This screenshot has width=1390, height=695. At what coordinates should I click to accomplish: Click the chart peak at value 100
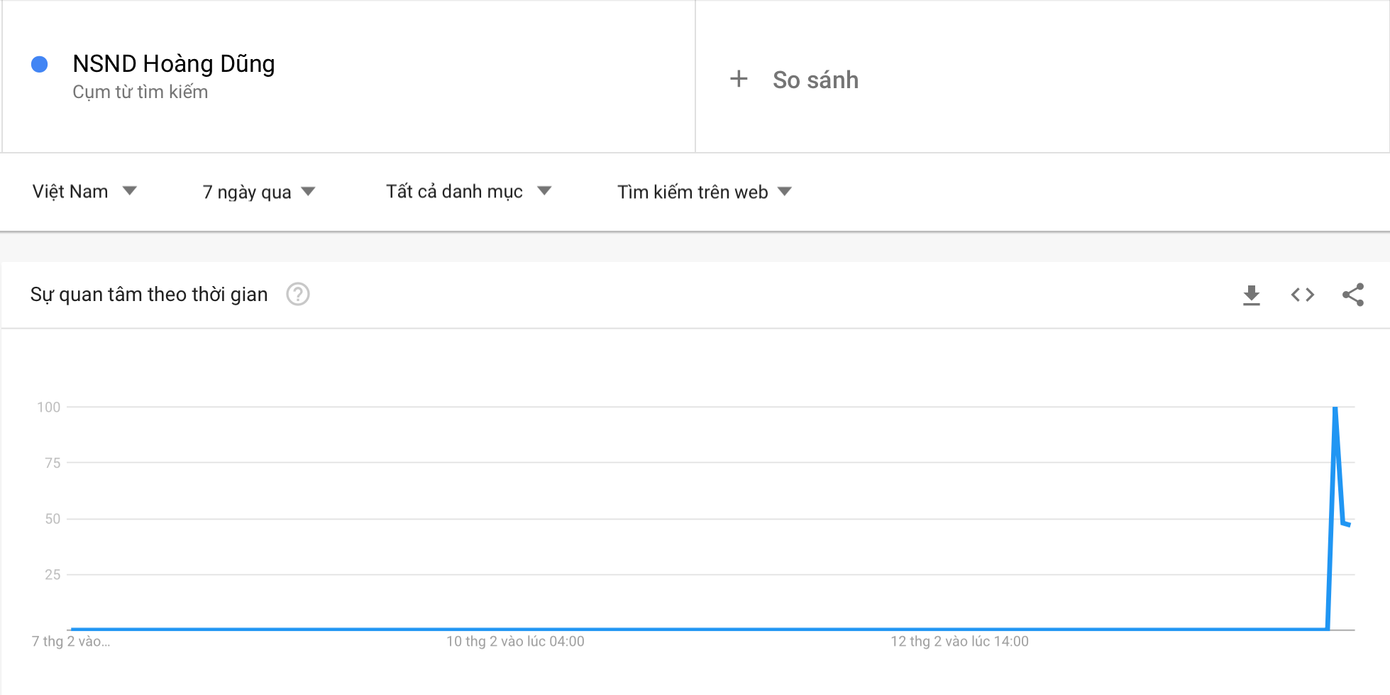pyautogui.click(x=1335, y=408)
